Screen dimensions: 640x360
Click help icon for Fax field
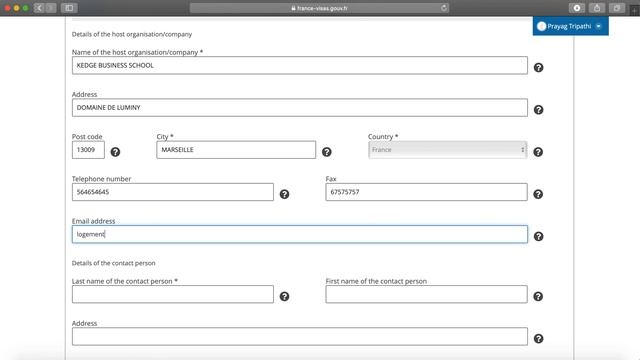click(x=538, y=194)
